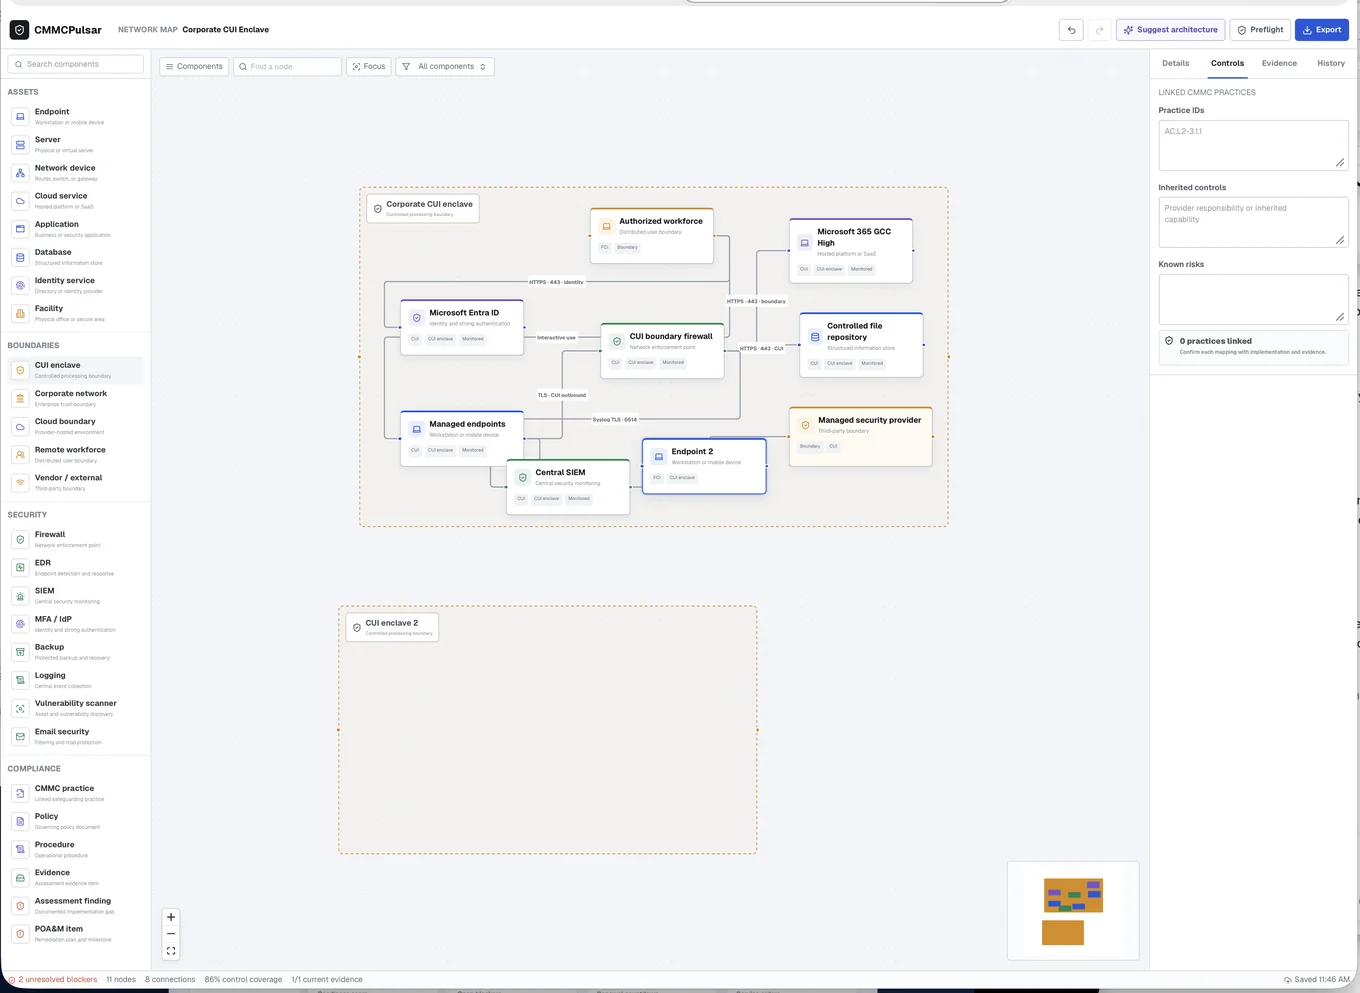1360x993 pixels.
Task: Click the Export button
Action: pyautogui.click(x=1322, y=30)
